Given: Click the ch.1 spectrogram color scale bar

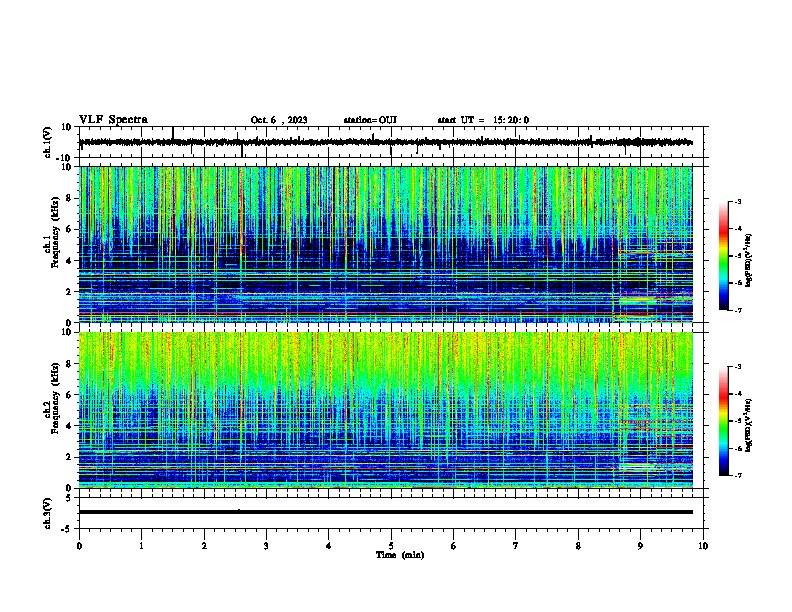Looking at the screenshot, I should tap(723, 256).
